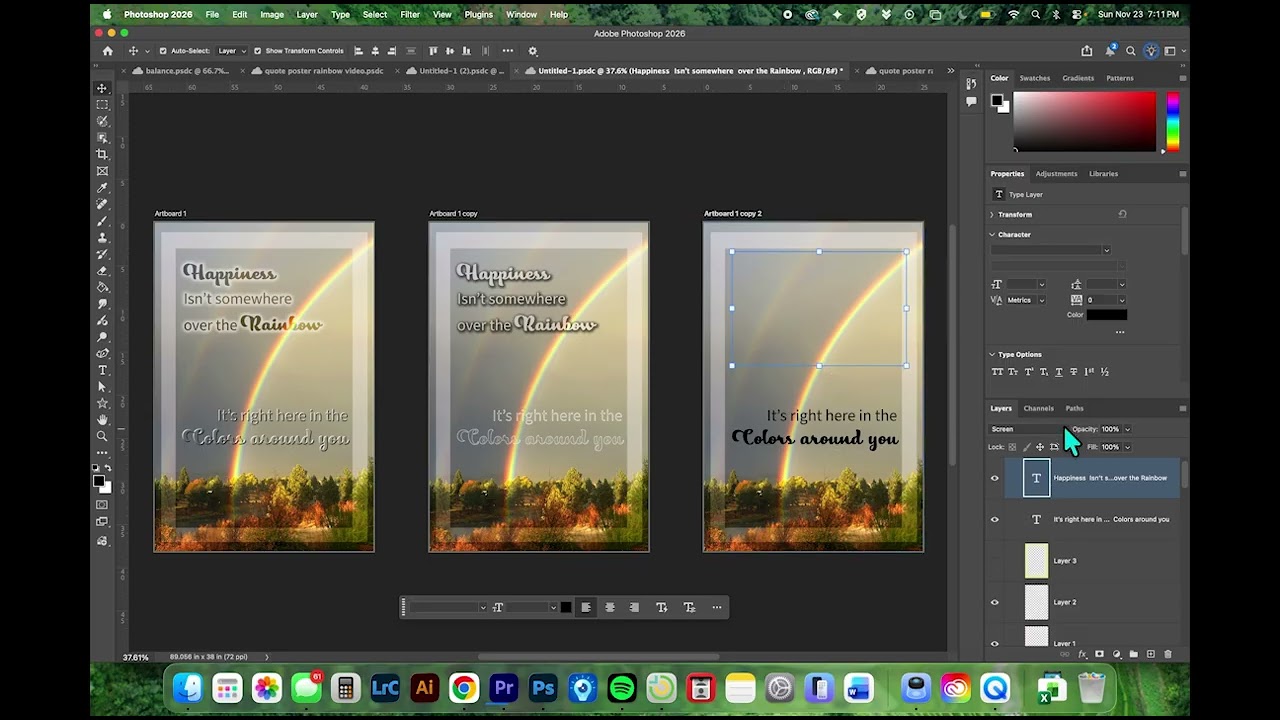1280x720 pixels.
Task: Reset transform in Properties panel
Action: pyautogui.click(x=1122, y=214)
